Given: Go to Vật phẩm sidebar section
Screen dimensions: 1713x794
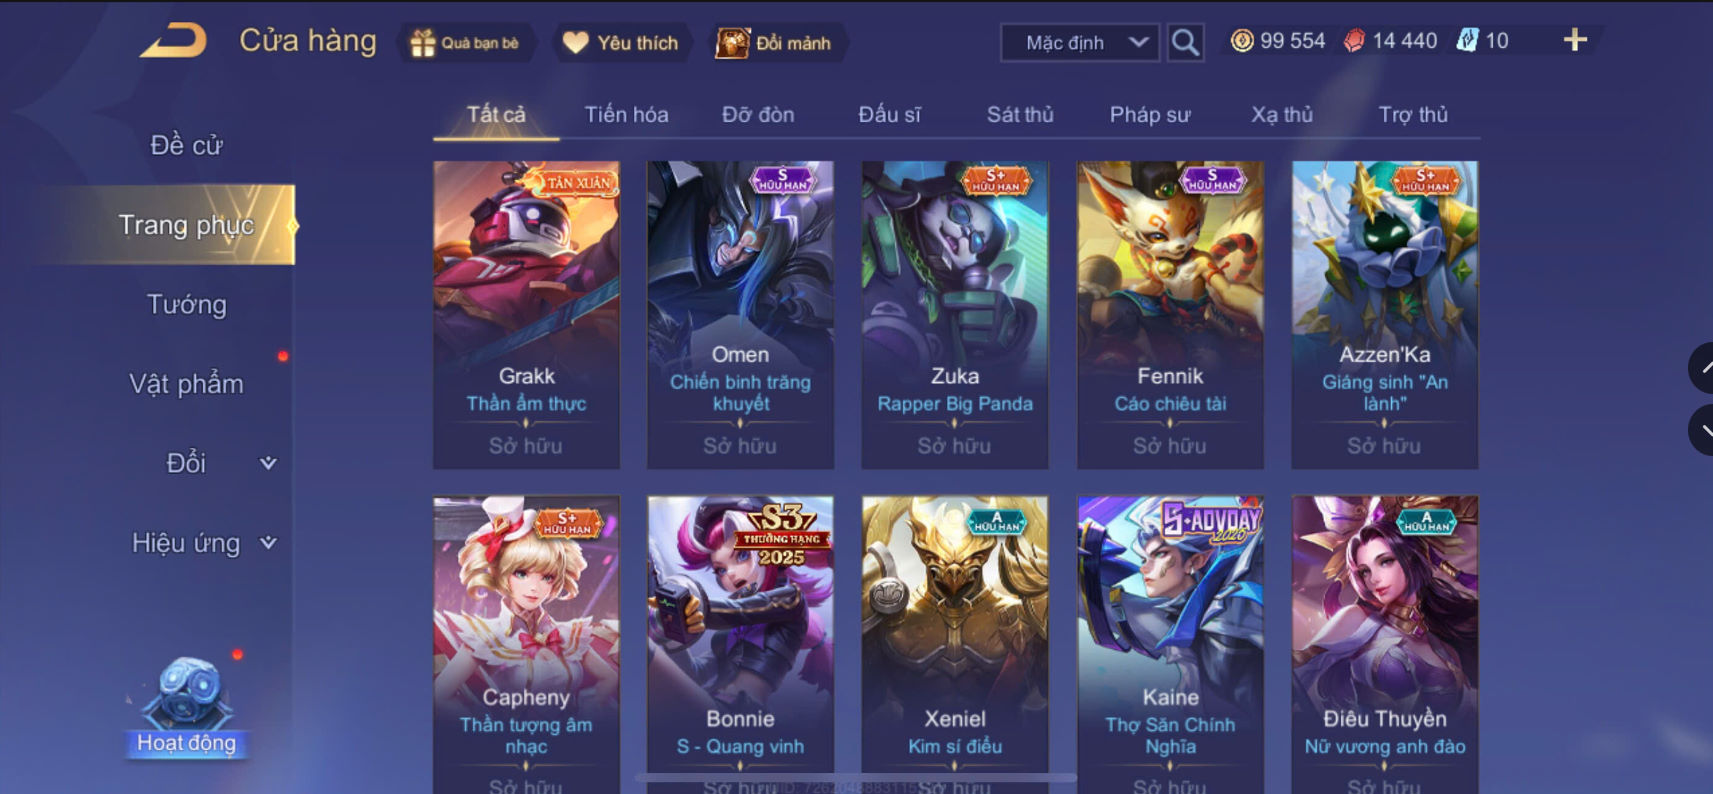Looking at the screenshot, I should (x=187, y=384).
